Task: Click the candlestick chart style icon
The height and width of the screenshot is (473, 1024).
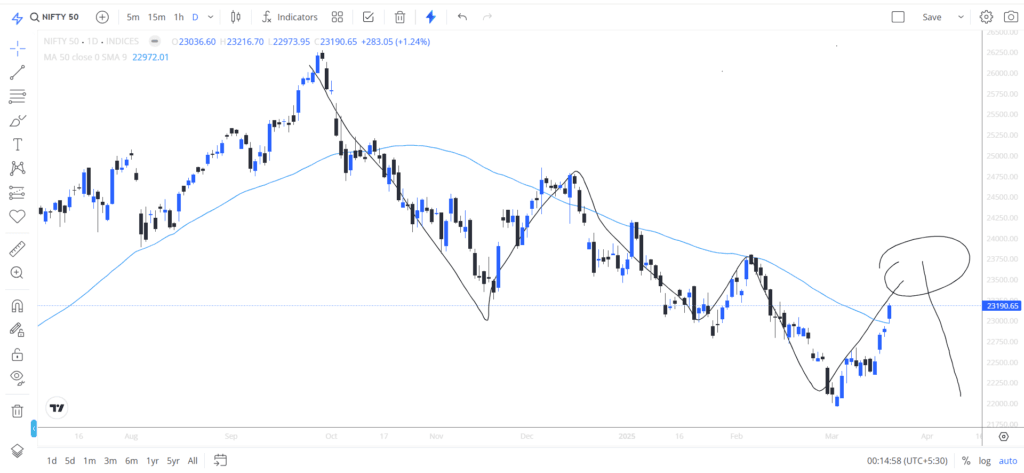Action: click(236, 17)
